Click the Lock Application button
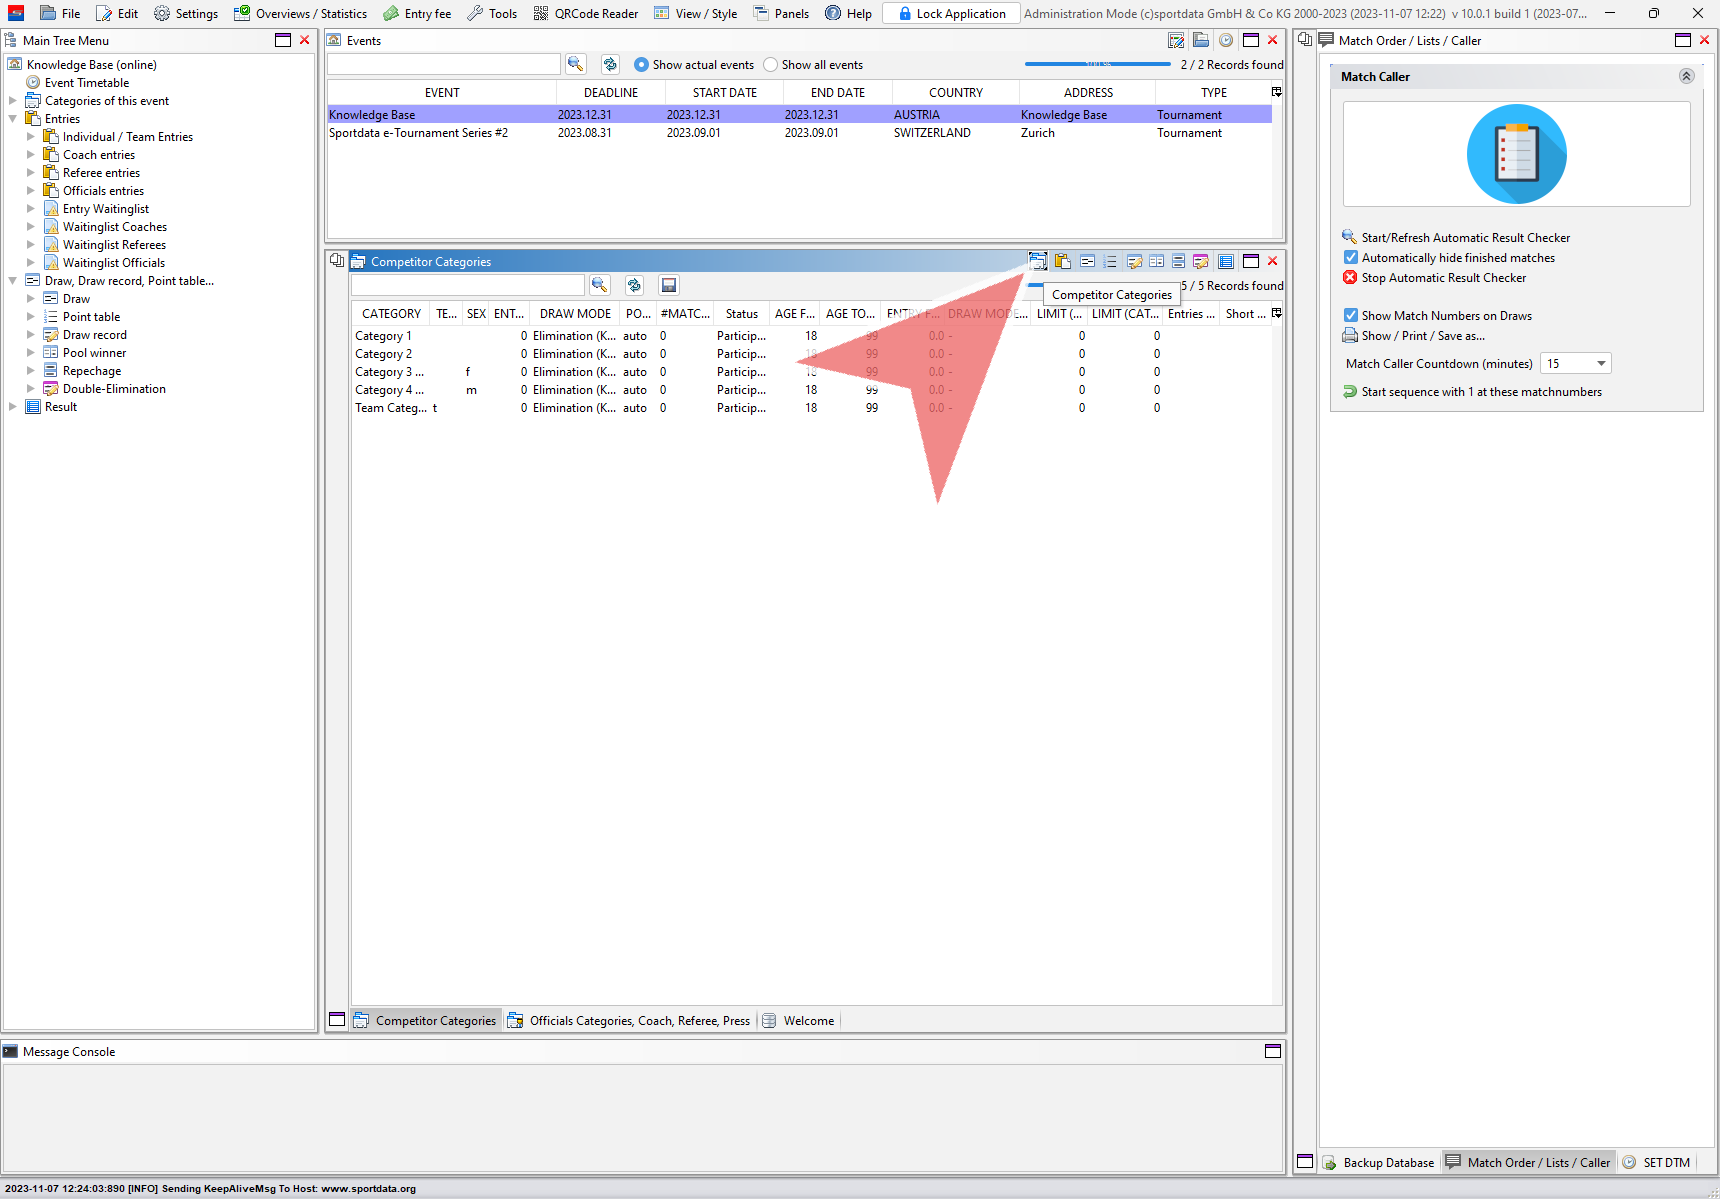This screenshot has height=1200, width=1720. [x=951, y=14]
